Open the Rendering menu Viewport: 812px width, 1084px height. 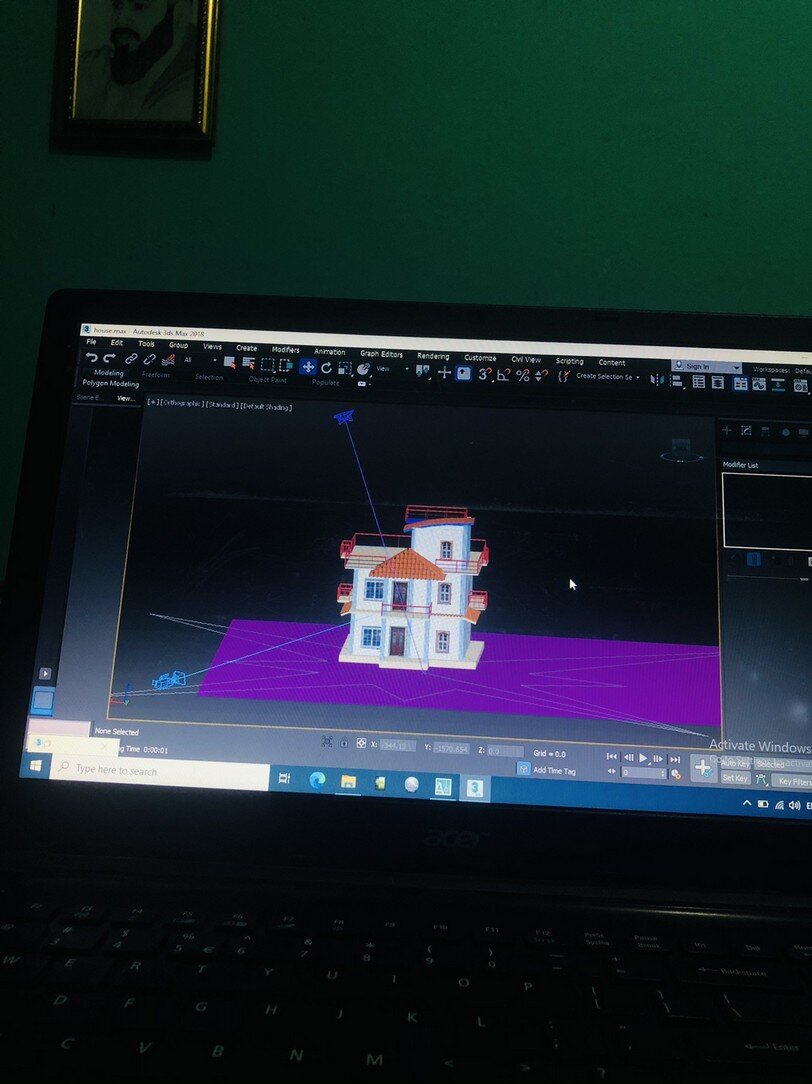pyautogui.click(x=433, y=356)
